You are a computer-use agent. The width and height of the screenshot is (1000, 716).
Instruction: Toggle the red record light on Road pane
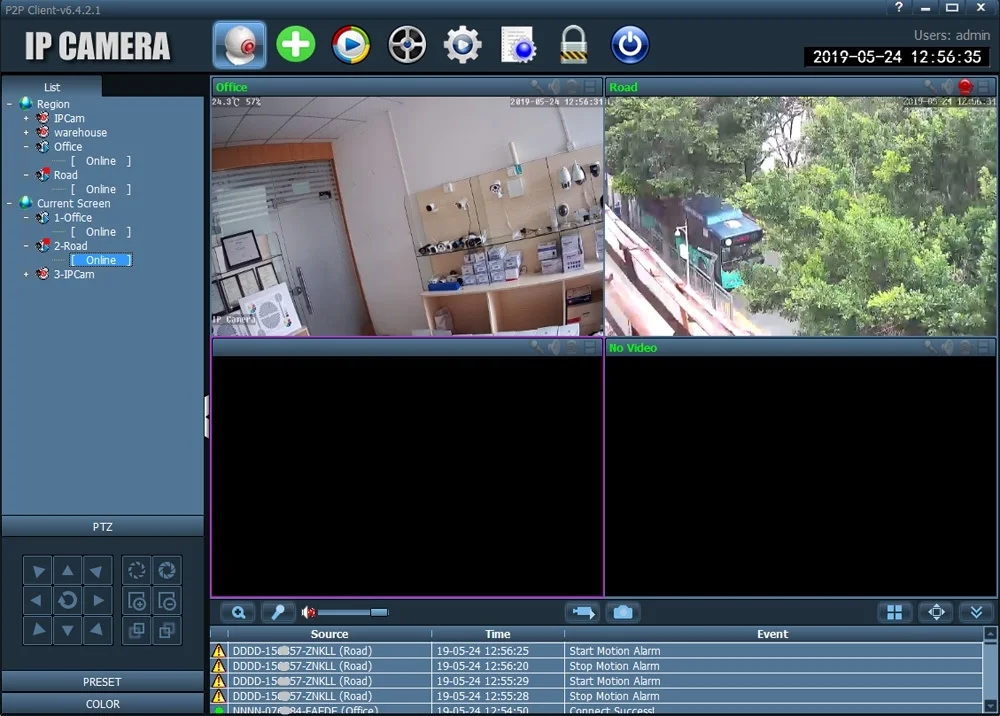(965, 87)
